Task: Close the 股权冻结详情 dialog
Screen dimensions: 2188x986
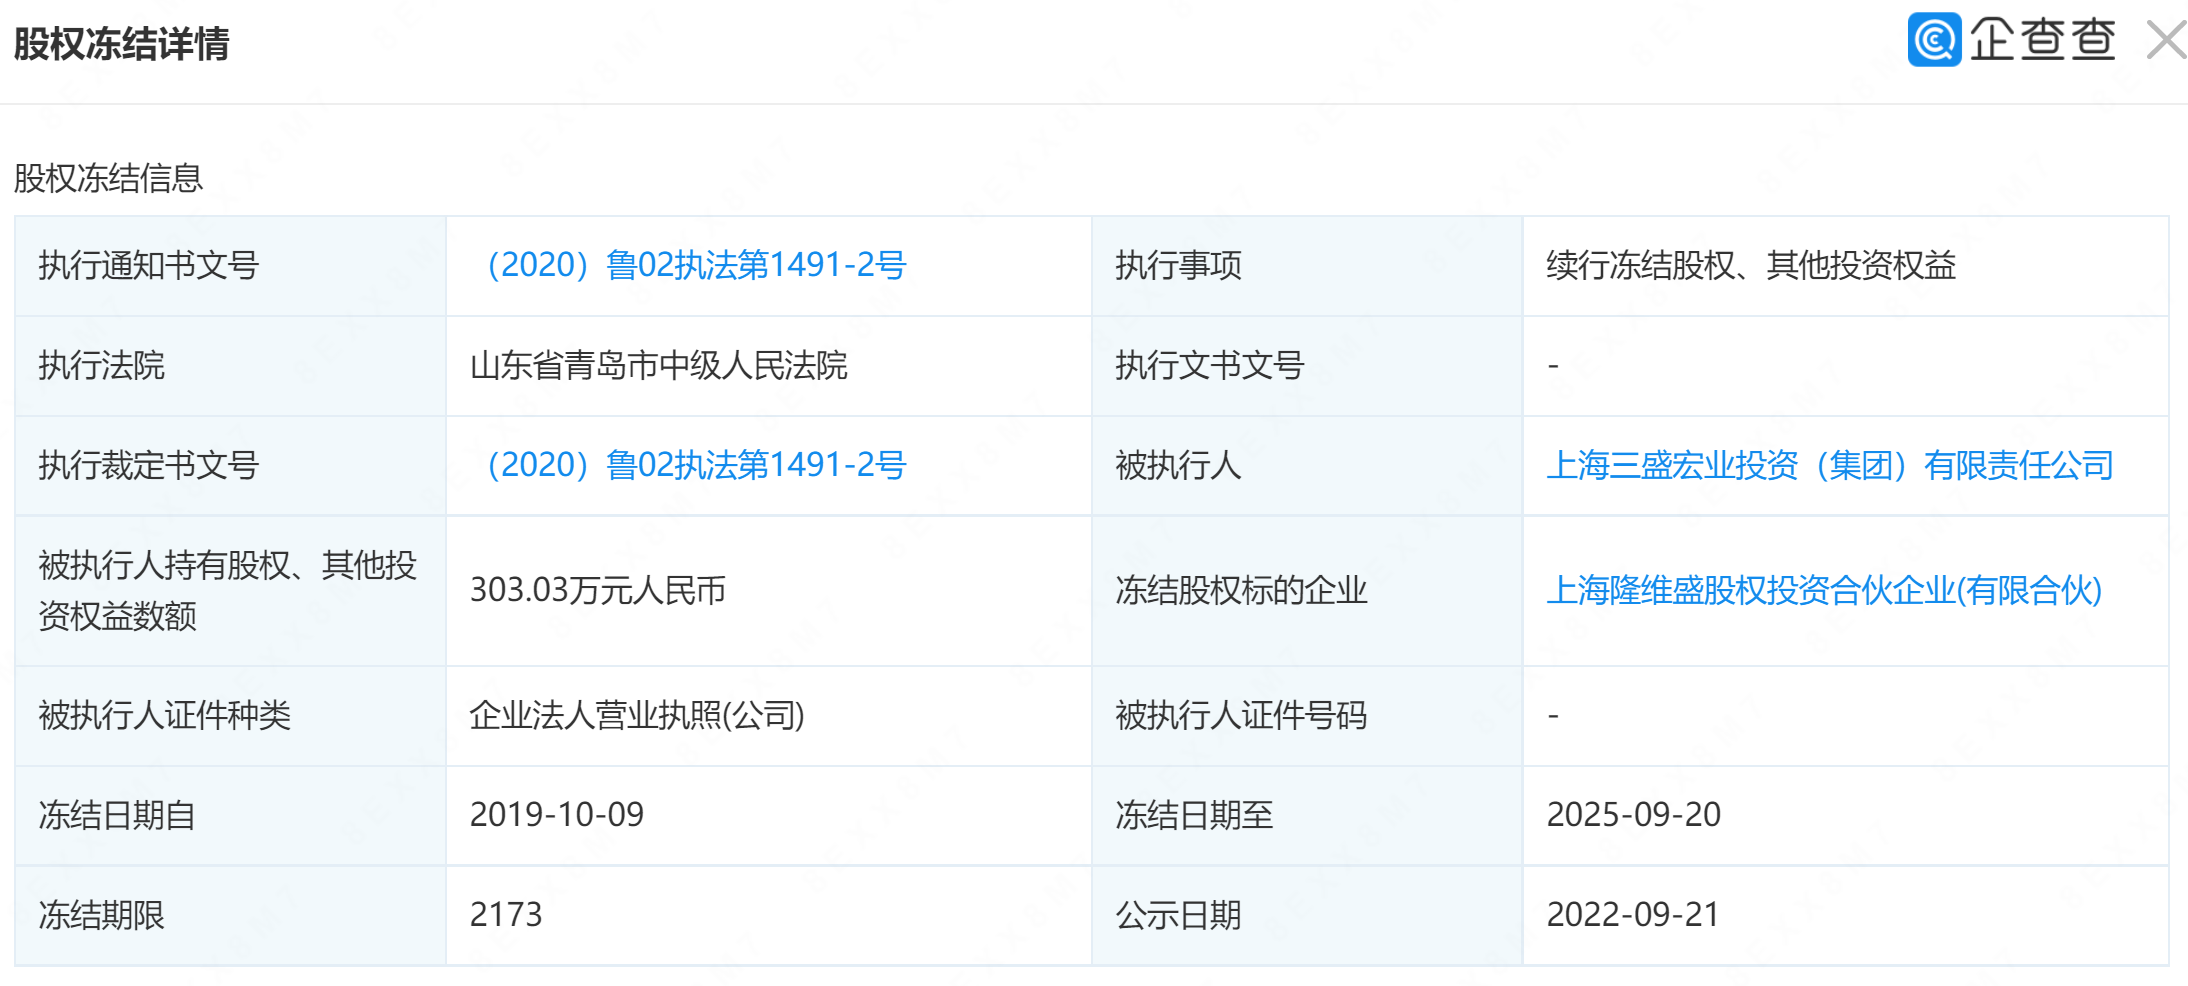Action: point(2166,41)
